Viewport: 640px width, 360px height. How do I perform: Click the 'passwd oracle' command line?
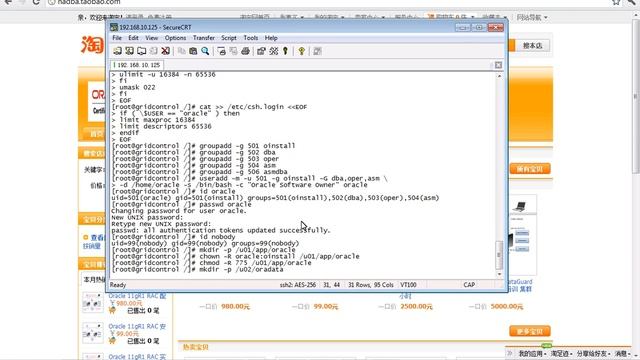point(182,204)
